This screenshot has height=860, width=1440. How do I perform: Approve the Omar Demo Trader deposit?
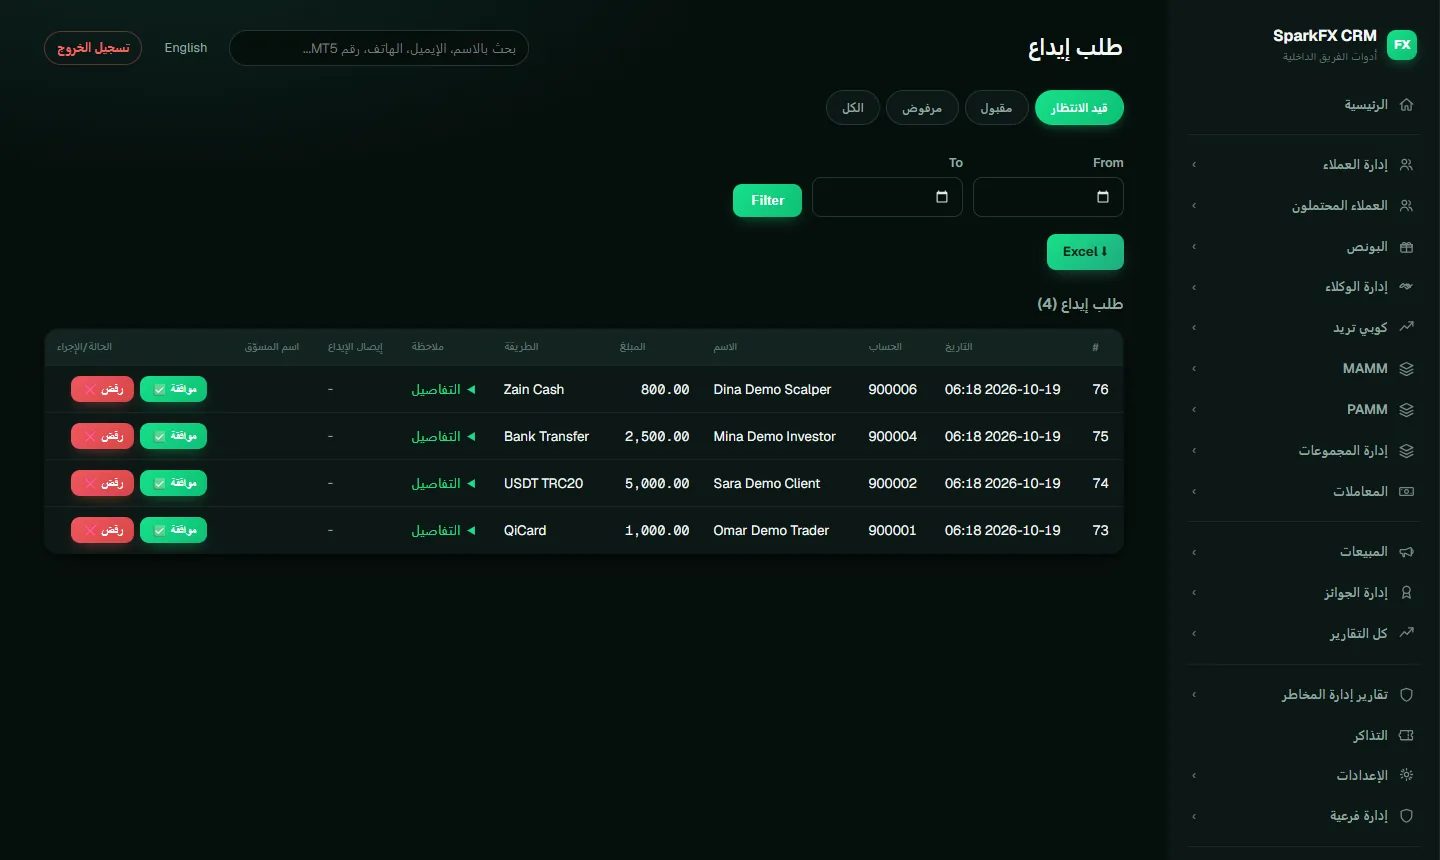coord(173,530)
